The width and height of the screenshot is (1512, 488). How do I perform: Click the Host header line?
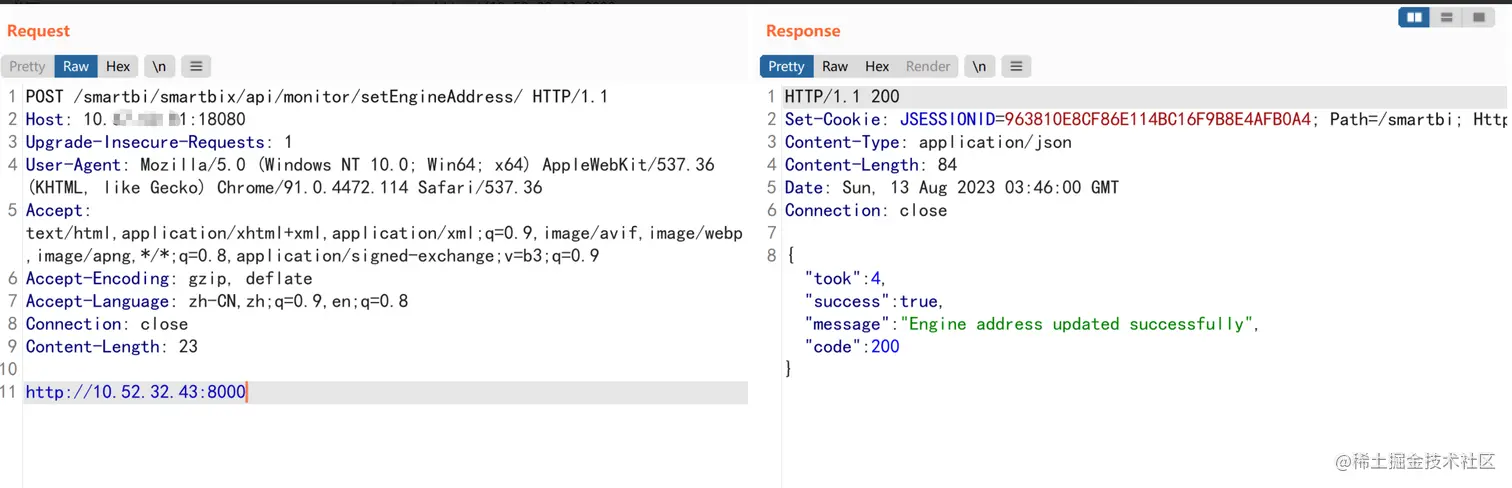coord(135,120)
